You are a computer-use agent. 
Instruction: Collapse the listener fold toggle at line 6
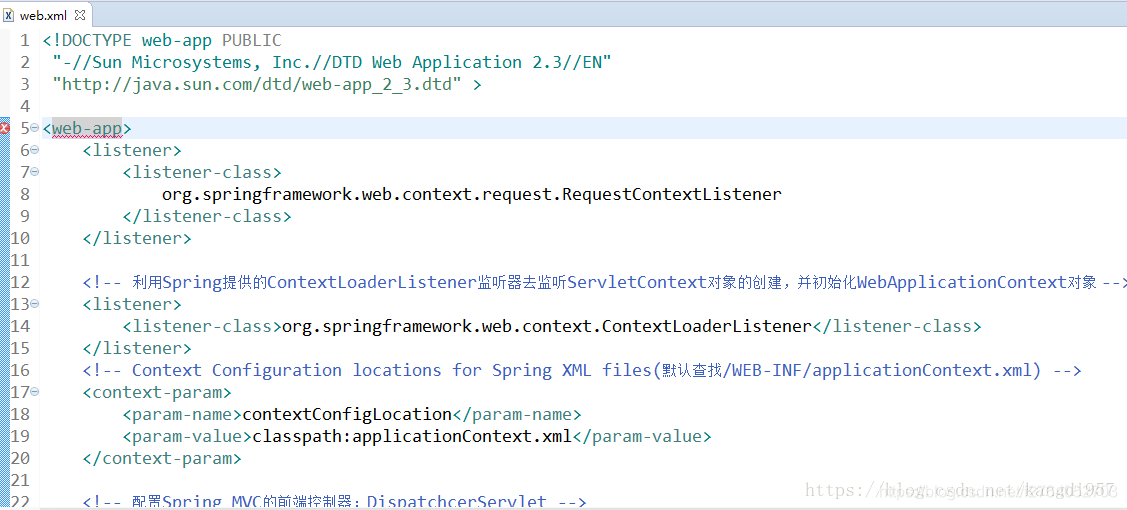[x=34, y=150]
